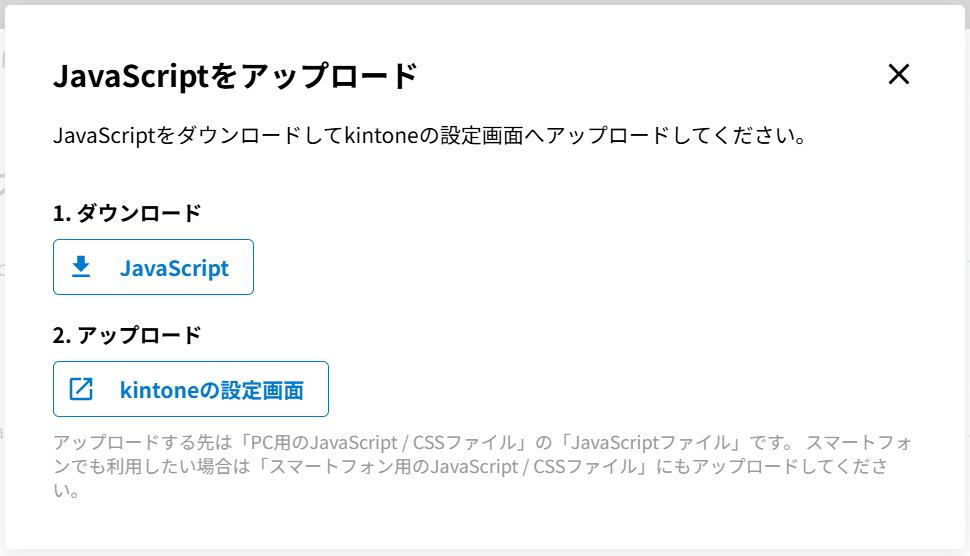This screenshot has width=970, height=556.
Task: Select the "2. アップロード" step heading
Action: (x=127, y=335)
